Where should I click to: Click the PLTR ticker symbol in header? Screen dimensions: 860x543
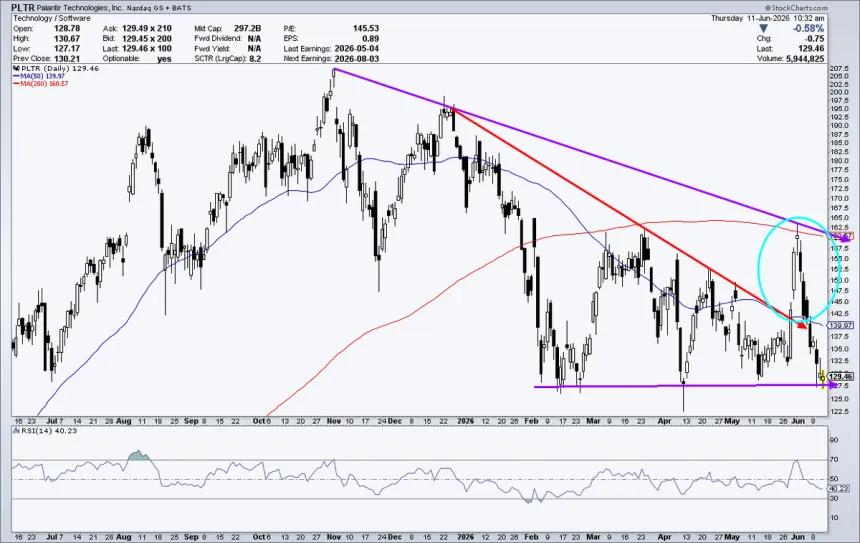point(21,8)
